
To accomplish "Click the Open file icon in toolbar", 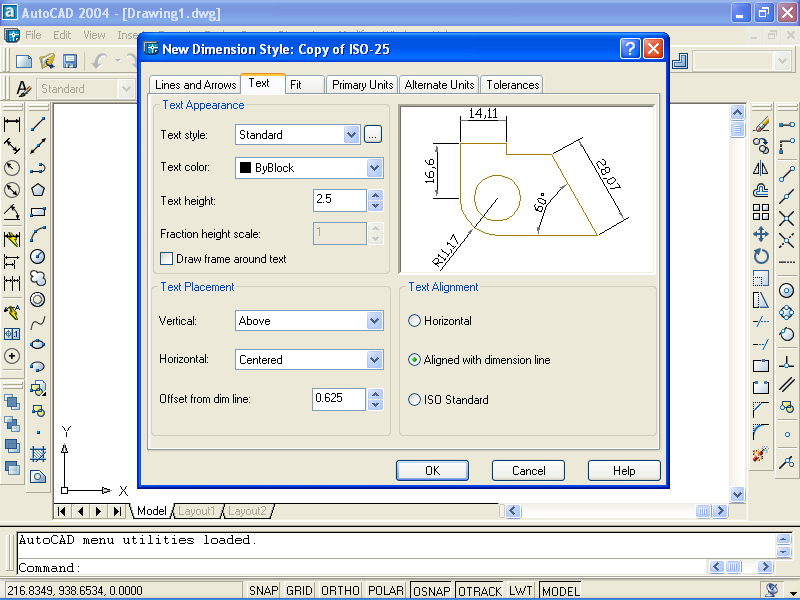I will click(47, 62).
